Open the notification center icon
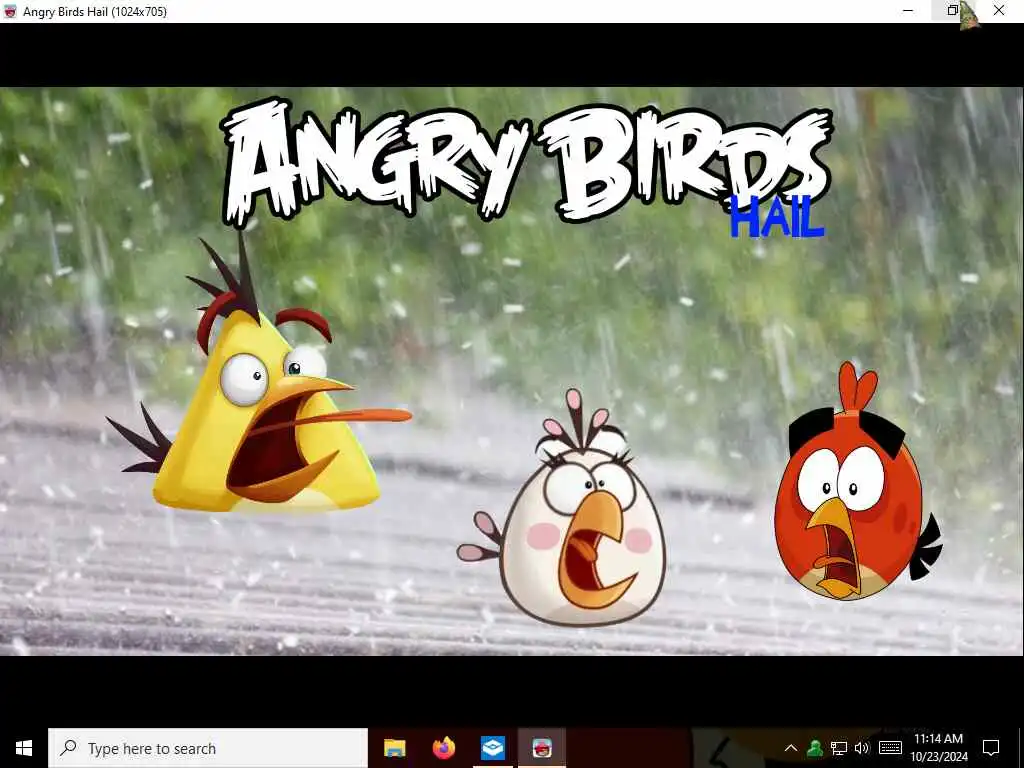 click(991, 748)
